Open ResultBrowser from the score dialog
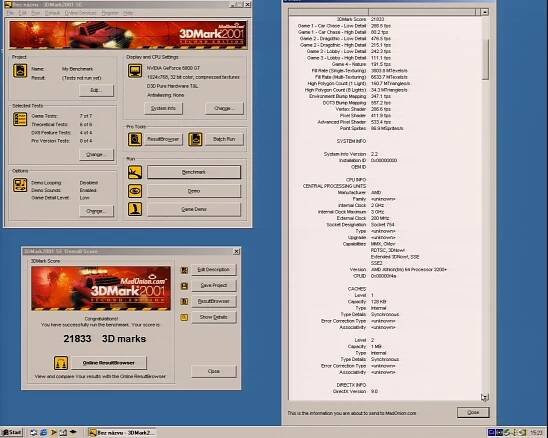Image resolution: width=548 pixels, height=438 pixels. pos(214,301)
